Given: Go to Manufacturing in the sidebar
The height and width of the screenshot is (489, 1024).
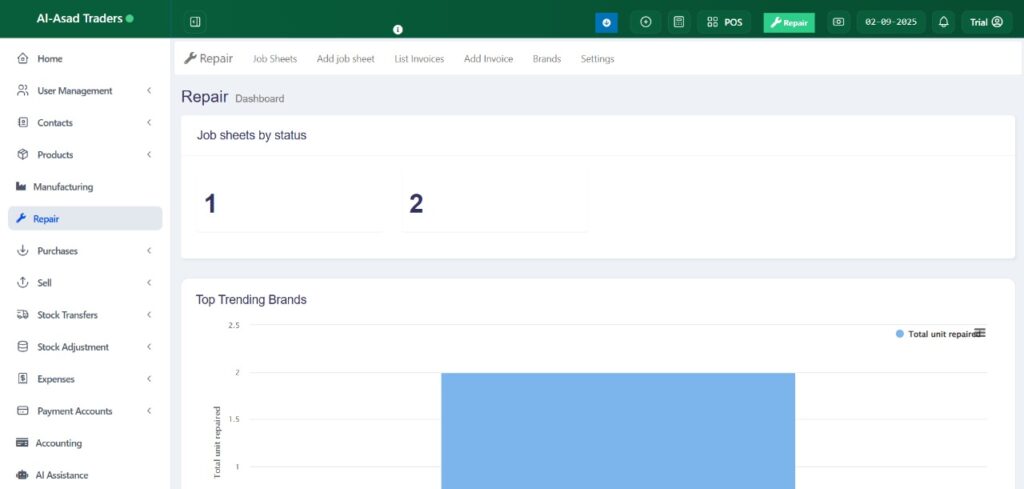Looking at the screenshot, I should (62, 187).
